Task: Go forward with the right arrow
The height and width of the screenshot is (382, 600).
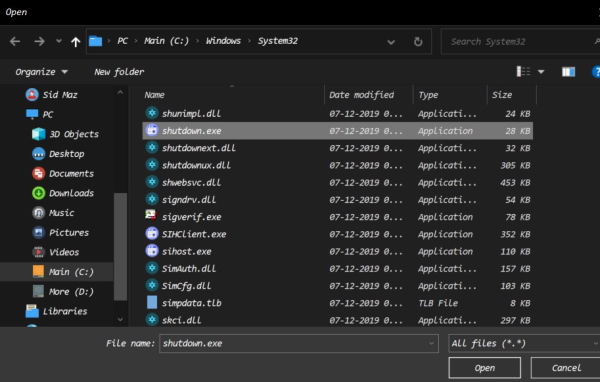Action: pyautogui.click(x=39, y=41)
